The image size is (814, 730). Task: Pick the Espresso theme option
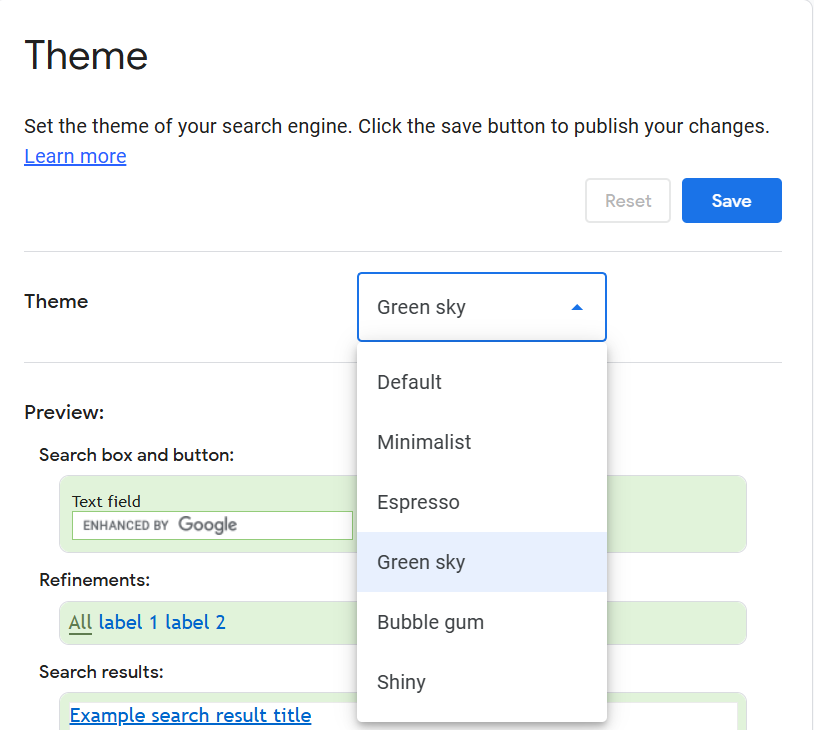click(x=482, y=502)
